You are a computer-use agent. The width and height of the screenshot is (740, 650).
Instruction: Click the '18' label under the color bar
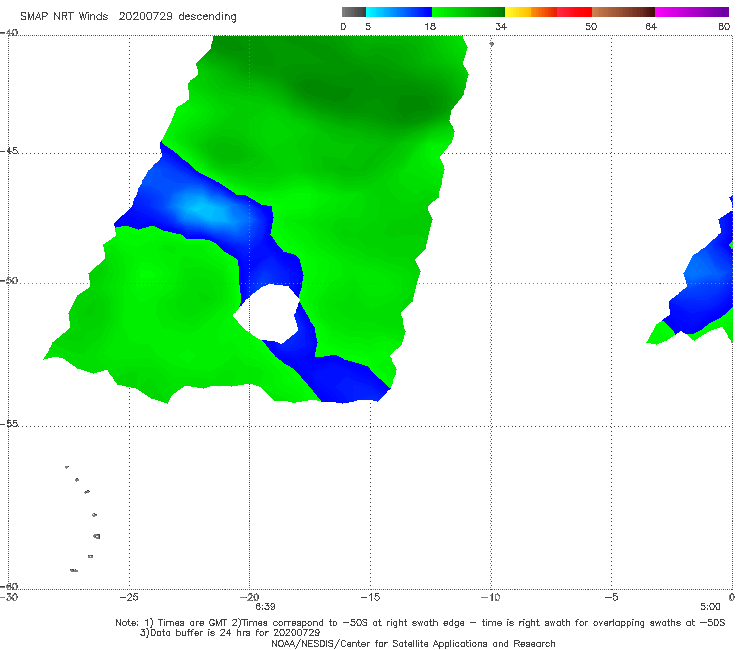430,26
